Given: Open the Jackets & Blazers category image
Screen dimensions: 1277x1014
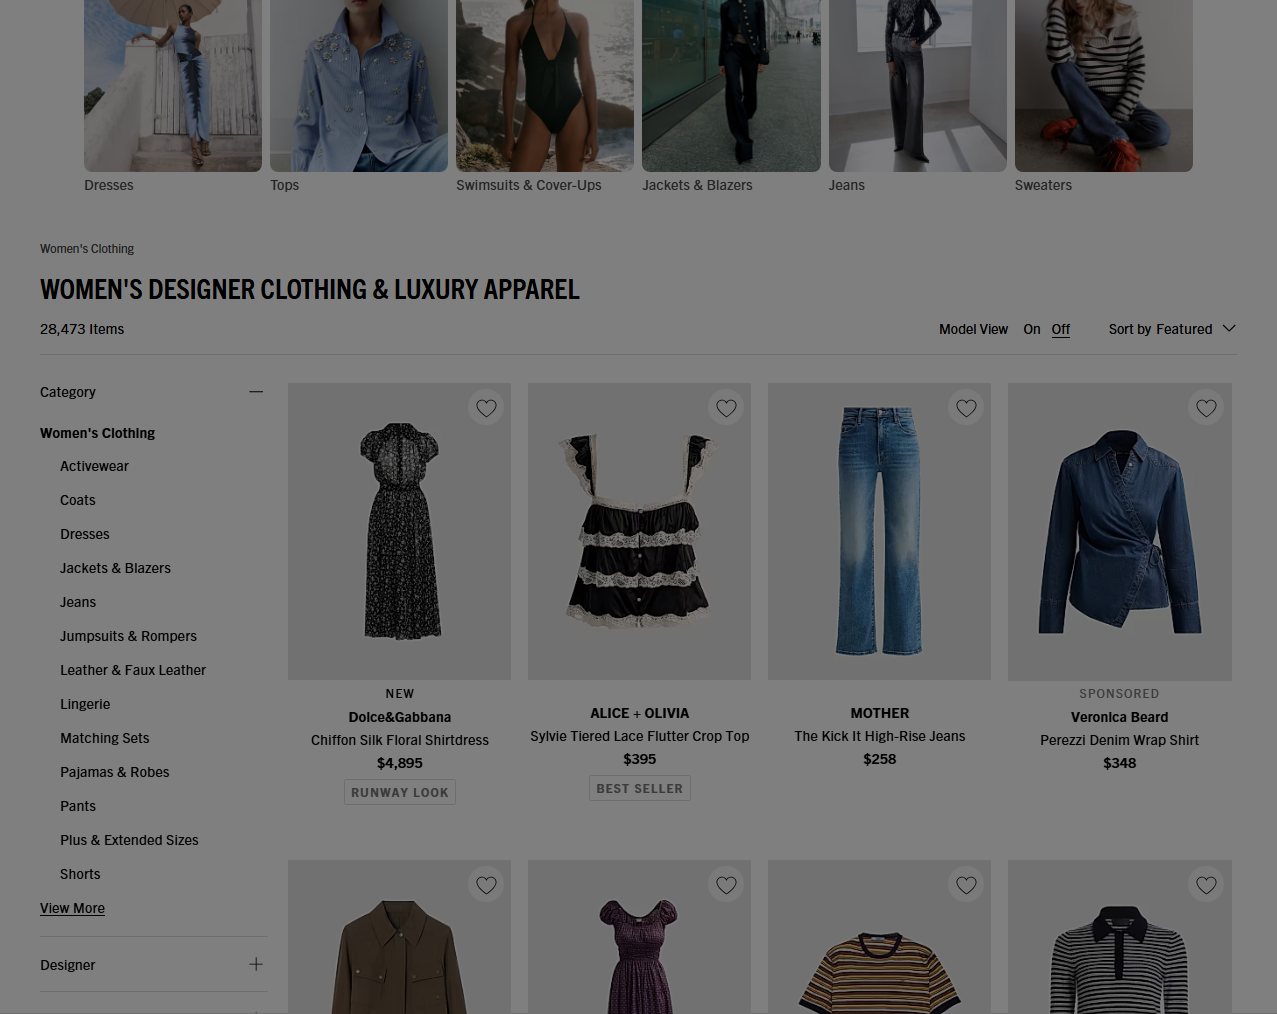Looking at the screenshot, I should tap(731, 86).
